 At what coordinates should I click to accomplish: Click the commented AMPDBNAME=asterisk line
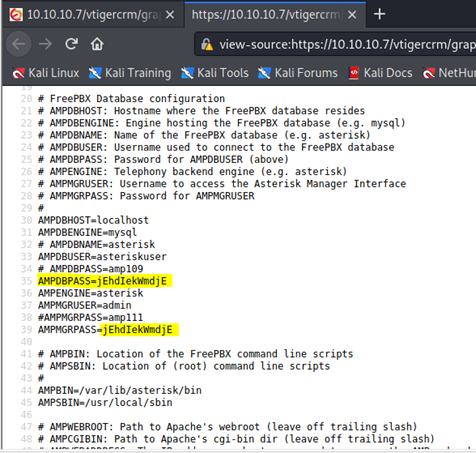(x=96, y=244)
